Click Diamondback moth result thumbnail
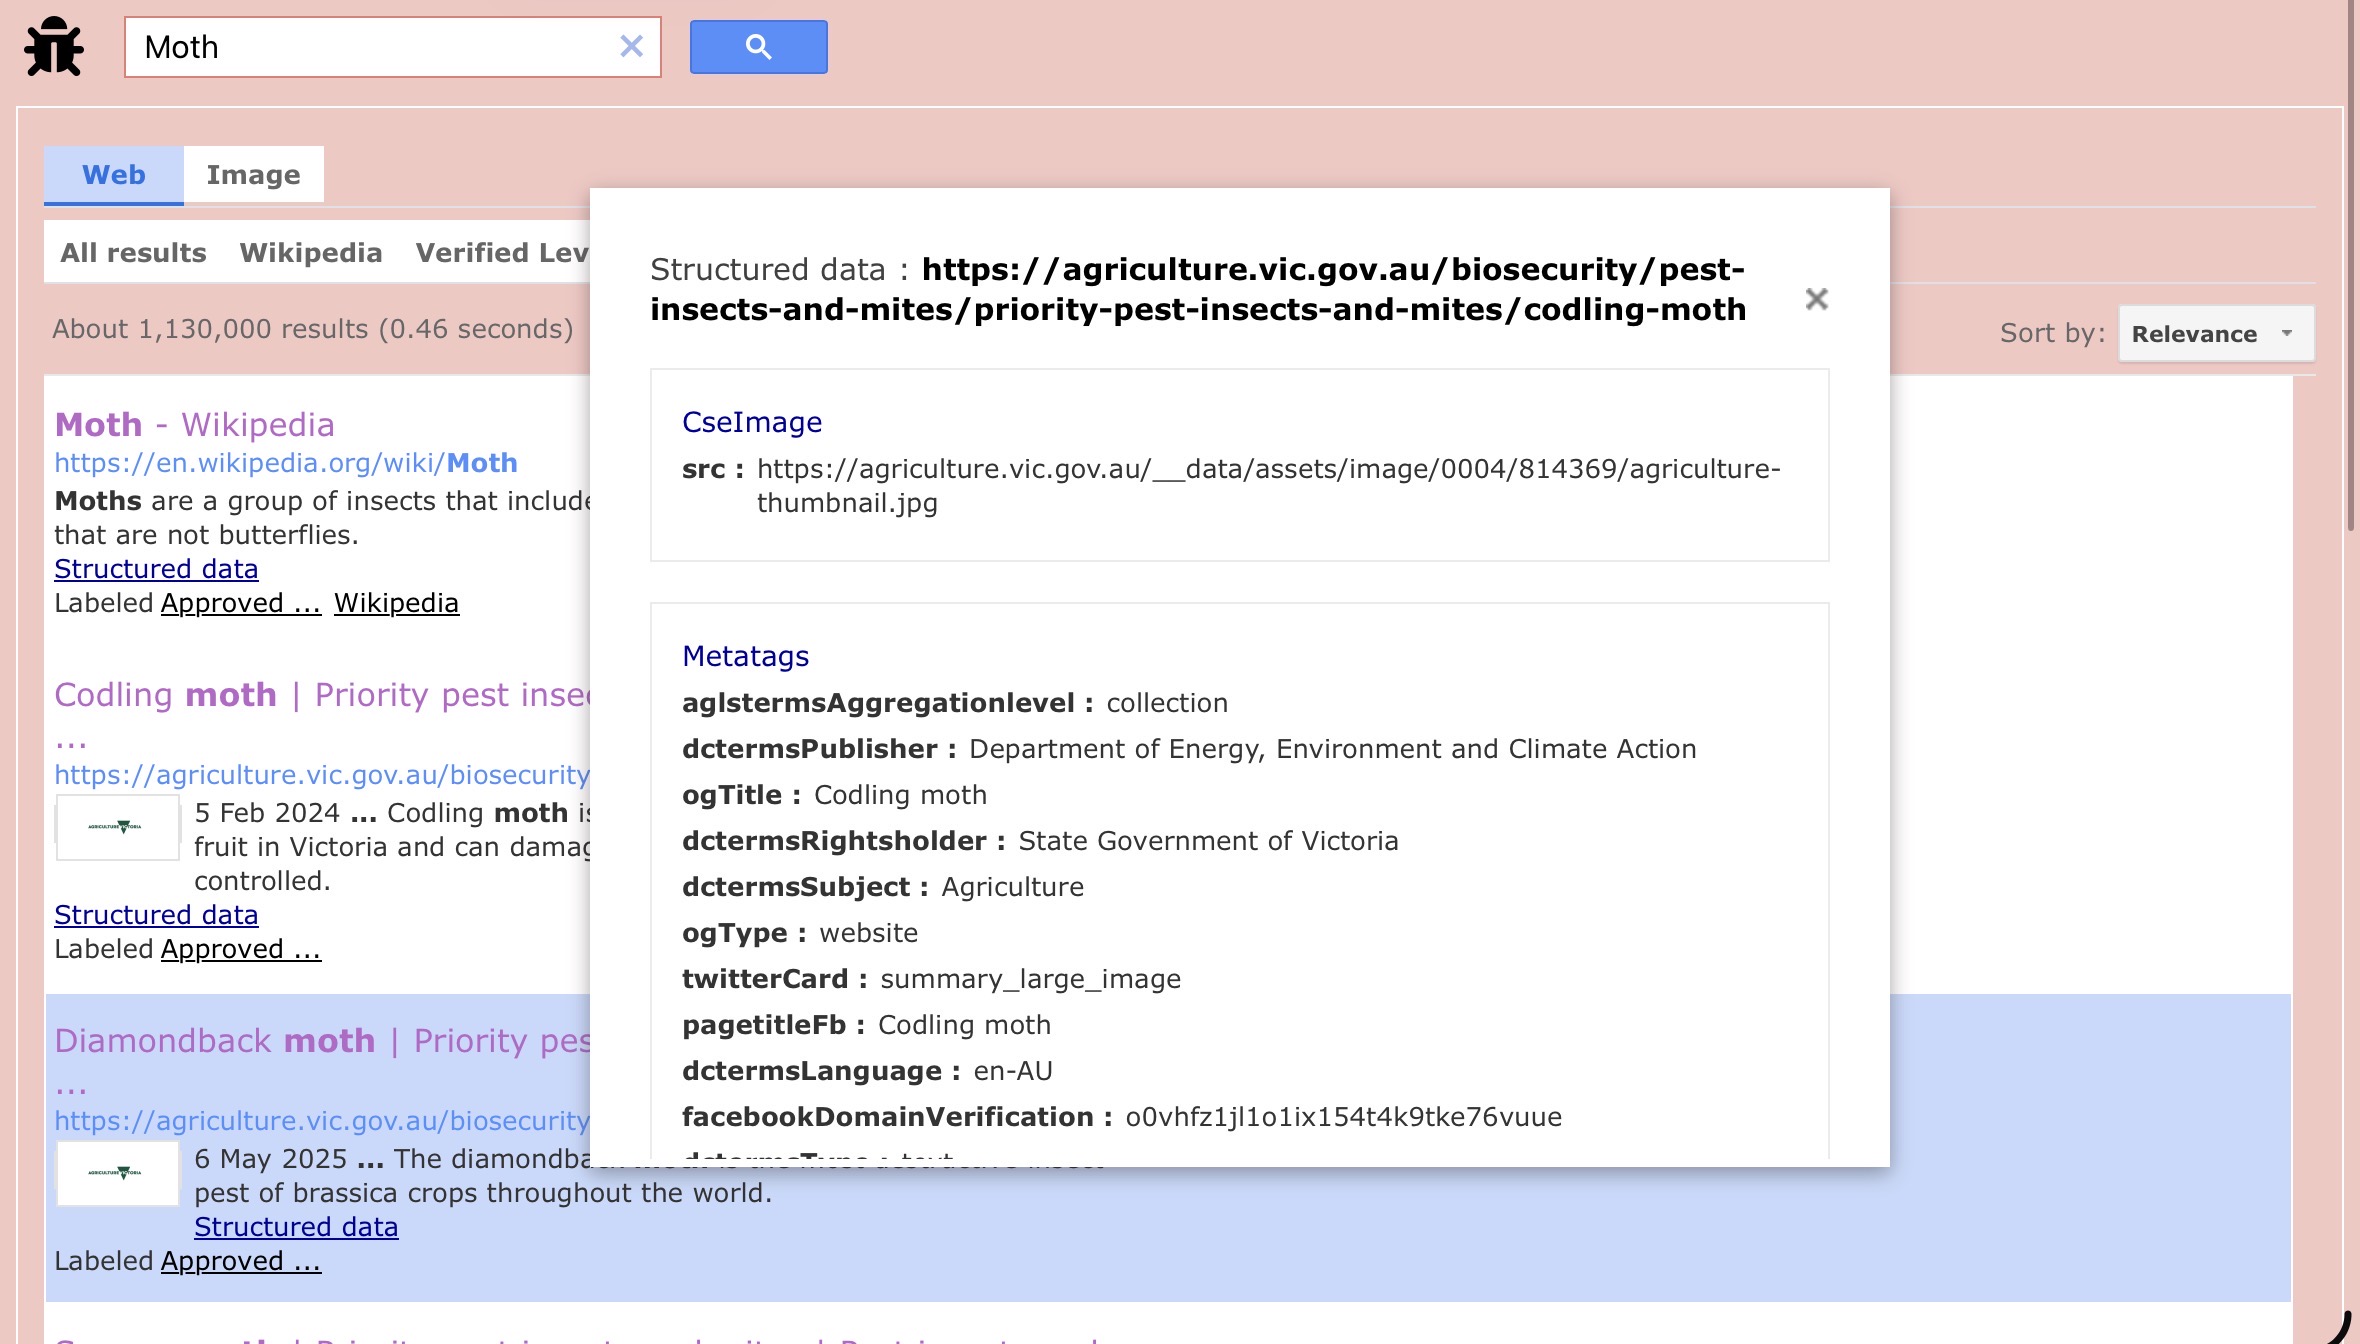2360x1344 pixels. point(118,1173)
